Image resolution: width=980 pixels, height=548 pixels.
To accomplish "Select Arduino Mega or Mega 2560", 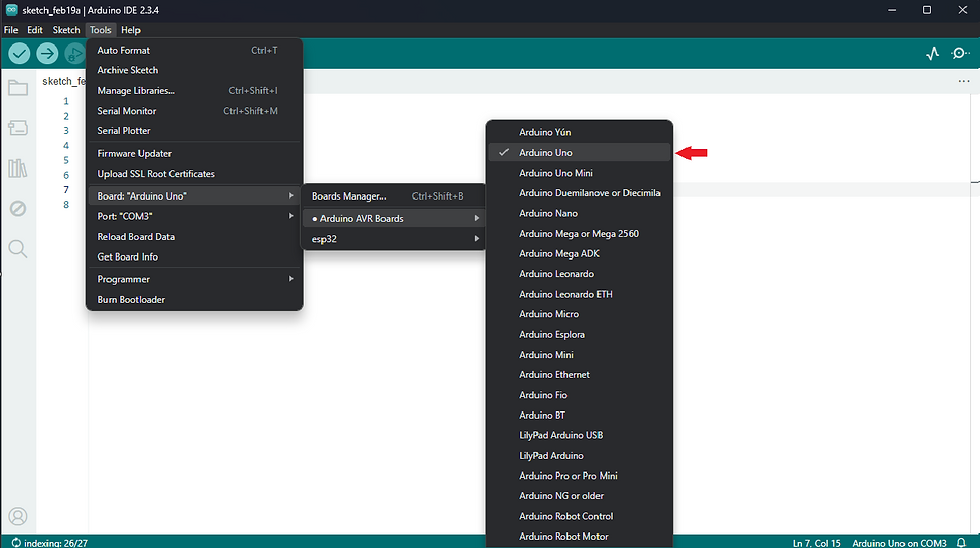I will coord(579,234).
